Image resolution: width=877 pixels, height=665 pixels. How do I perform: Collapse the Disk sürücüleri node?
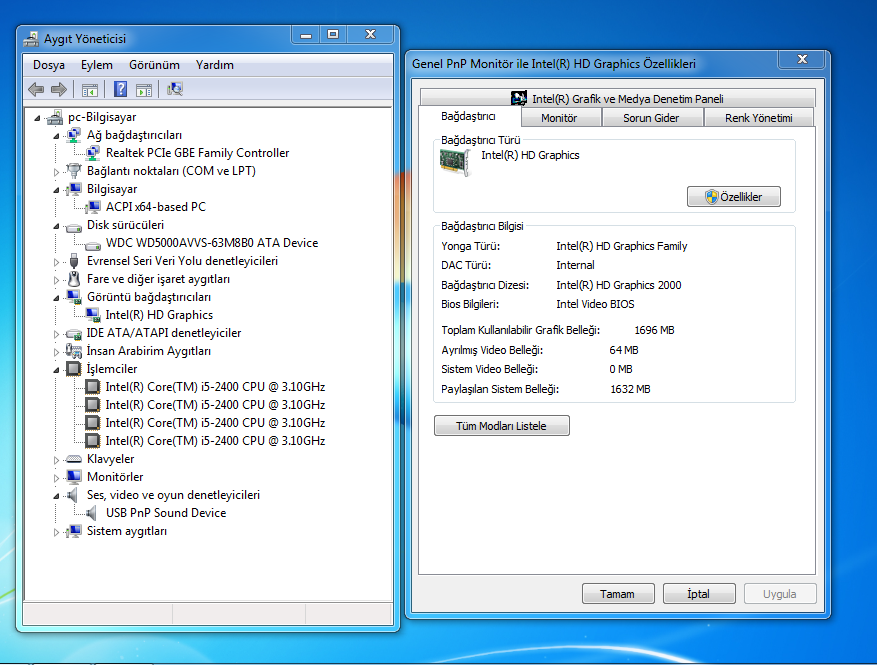(x=56, y=226)
